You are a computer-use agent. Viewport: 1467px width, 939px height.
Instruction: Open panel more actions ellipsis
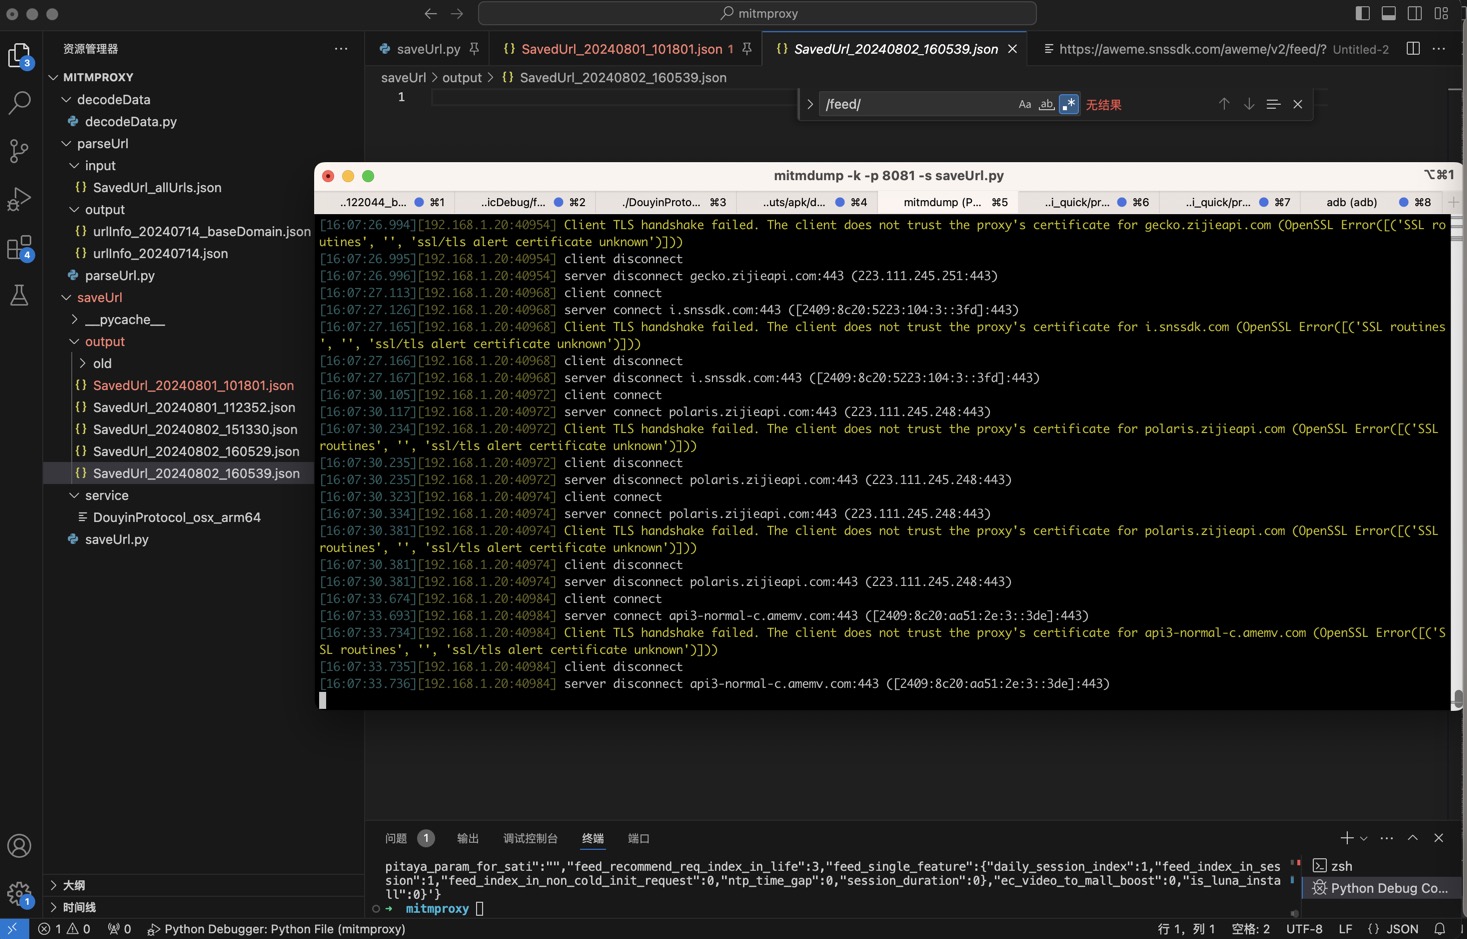pos(1387,838)
